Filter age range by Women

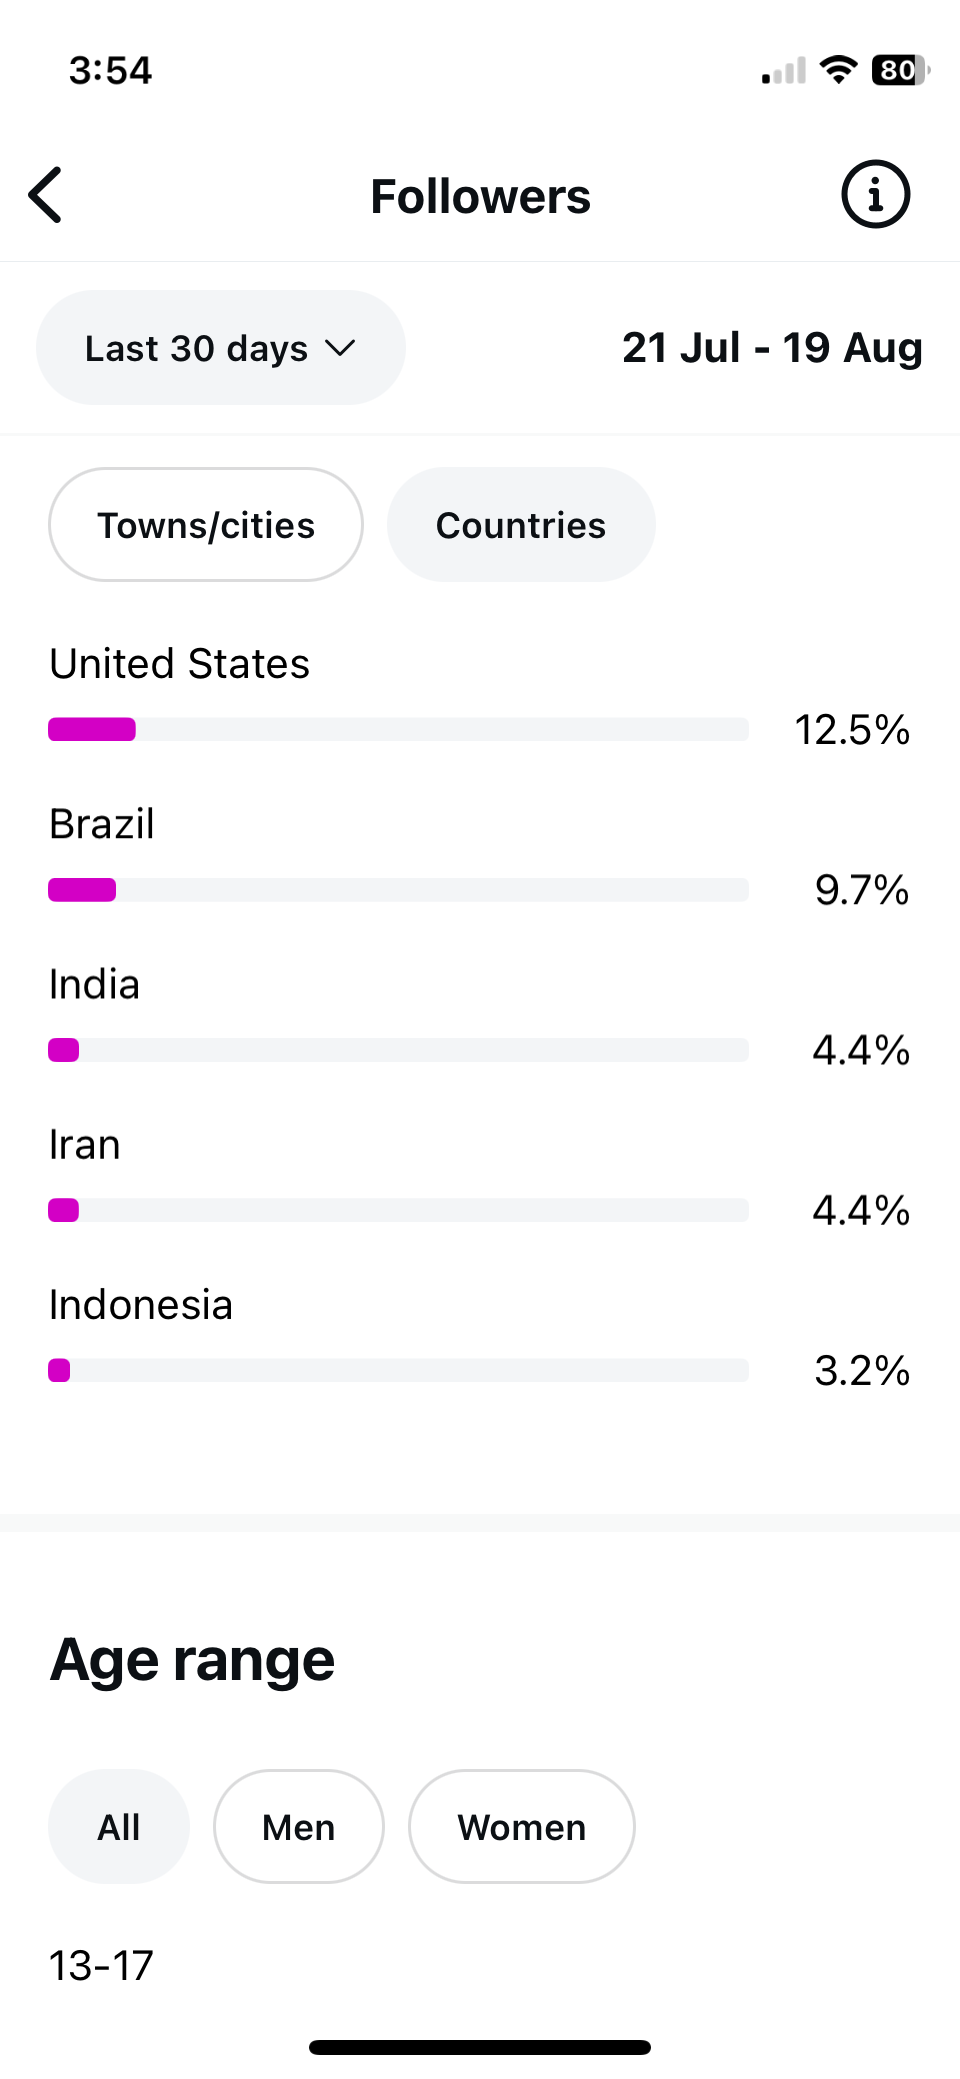tap(521, 1827)
